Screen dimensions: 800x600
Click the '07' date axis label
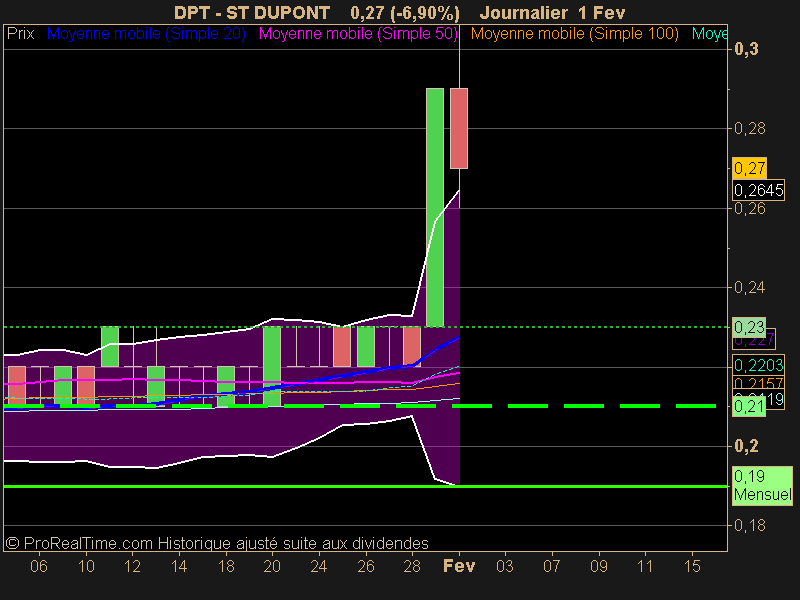click(x=552, y=566)
